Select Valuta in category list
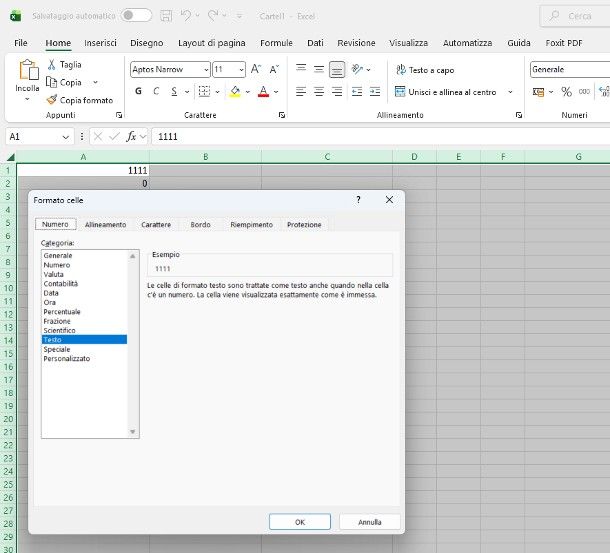The image size is (610, 553). [x=84, y=274]
